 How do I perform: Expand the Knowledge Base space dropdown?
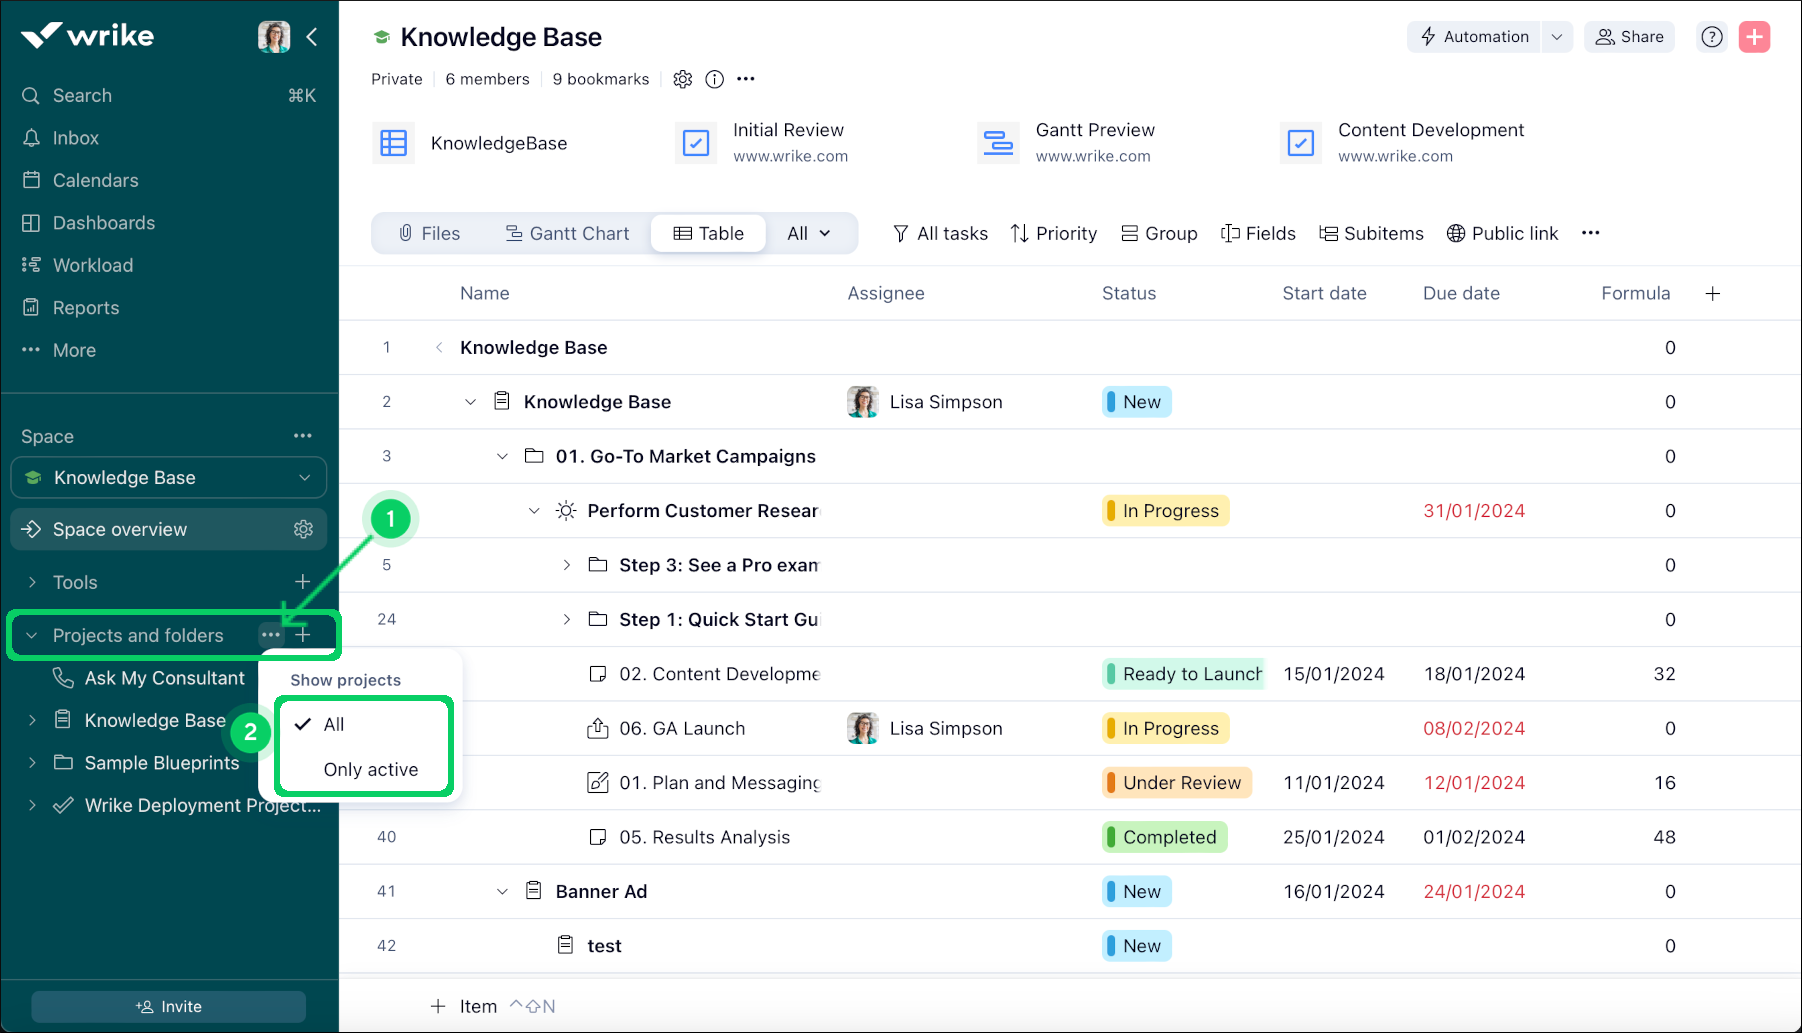coord(304,478)
